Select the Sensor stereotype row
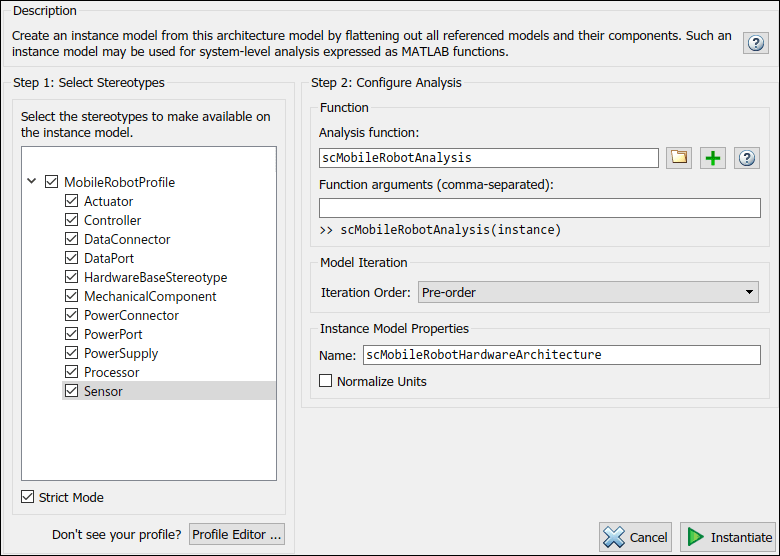This screenshot has height=556, width=780. [x=104, y=391]
